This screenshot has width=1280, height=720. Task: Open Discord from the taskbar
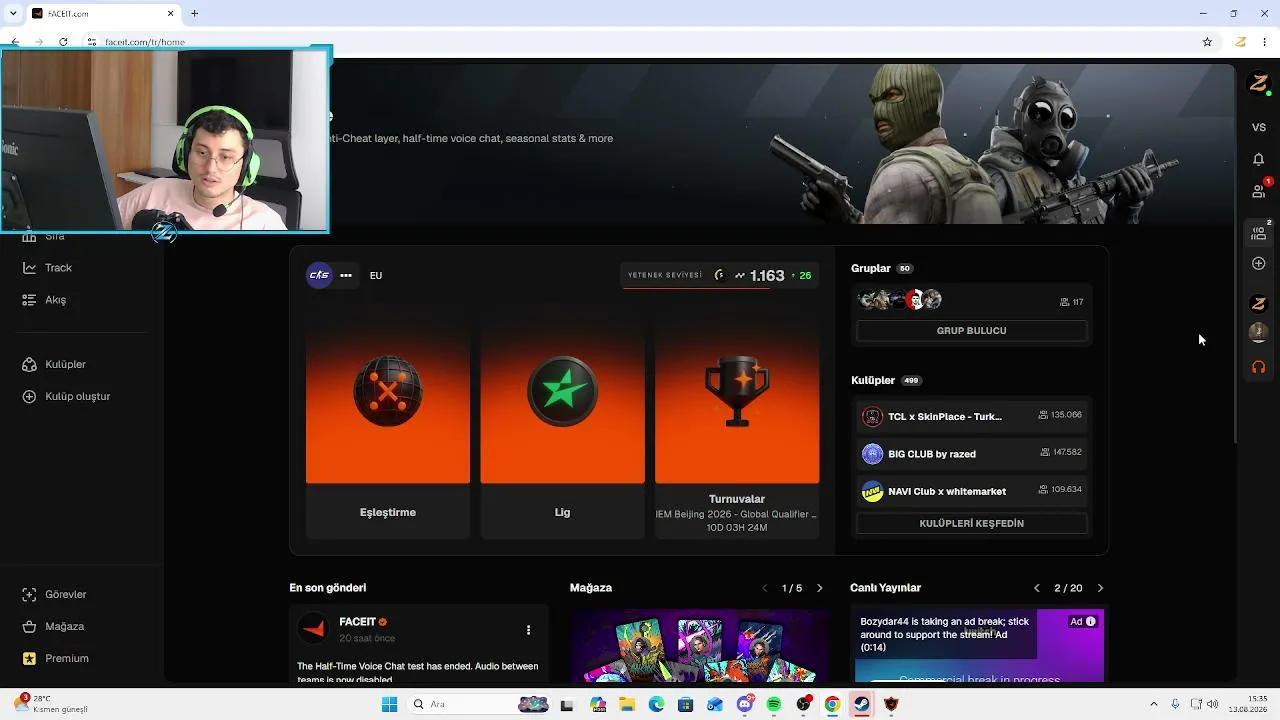(745, 704)
